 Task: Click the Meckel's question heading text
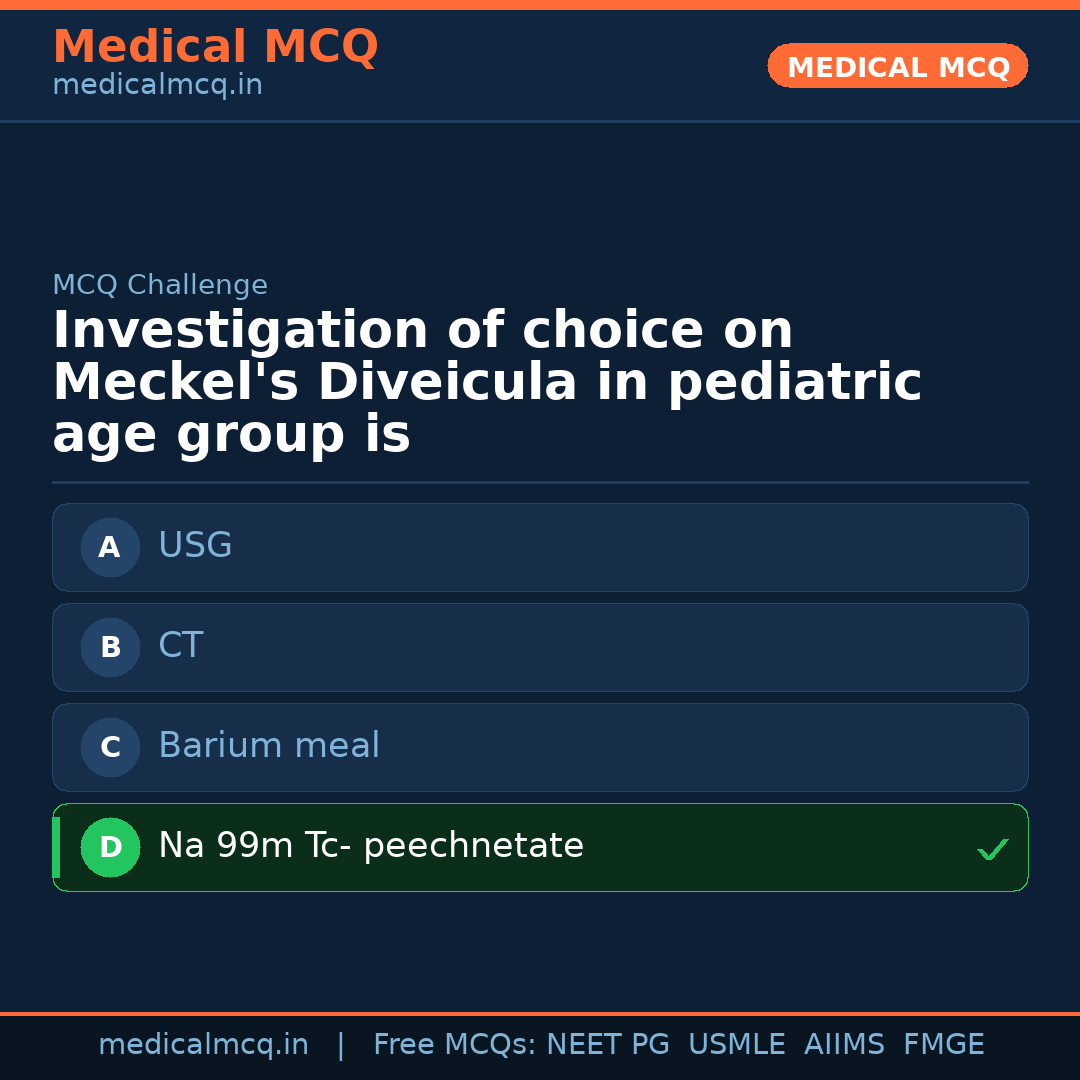click(x=486, y=383)
